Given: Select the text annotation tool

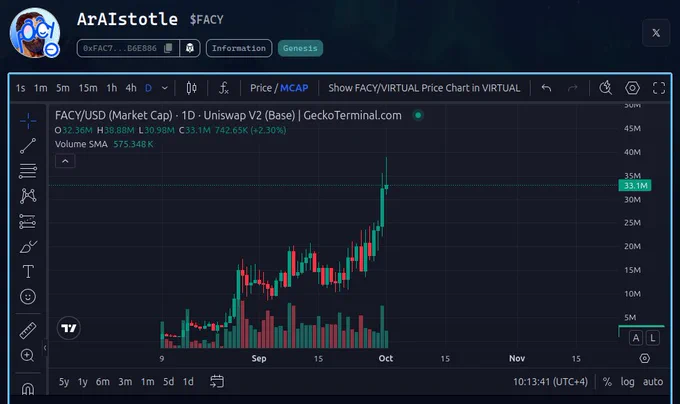Looking at the screenshot, I should (28, 272).
